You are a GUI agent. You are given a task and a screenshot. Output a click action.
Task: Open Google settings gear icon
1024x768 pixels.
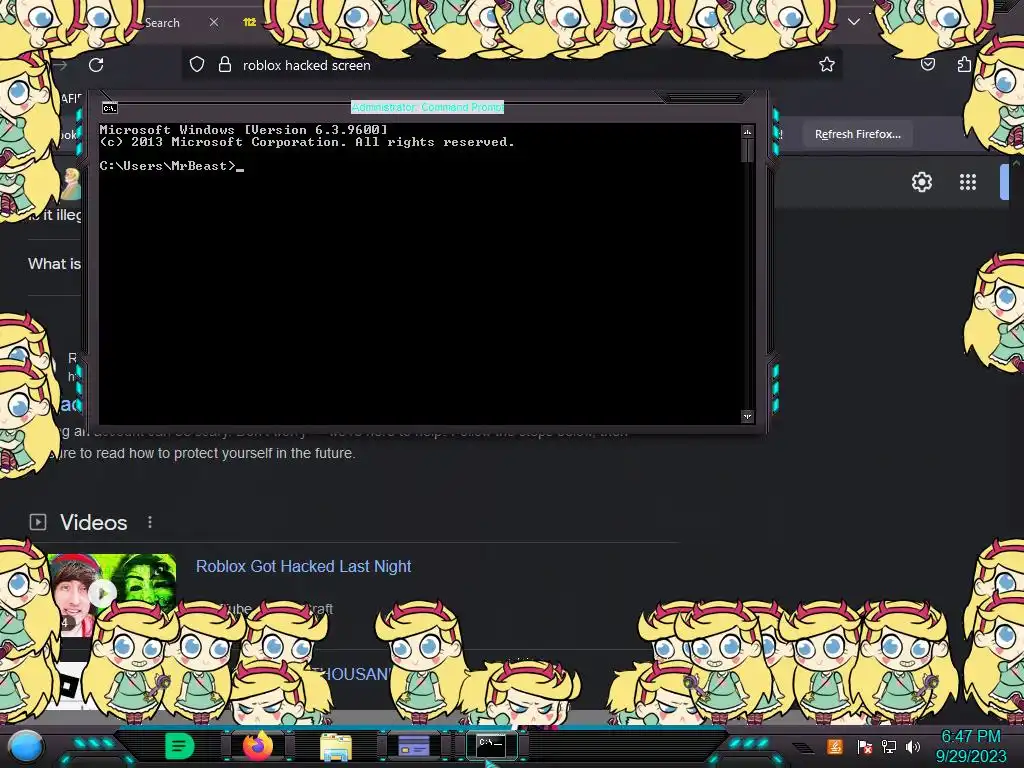(x=921, y=182)
